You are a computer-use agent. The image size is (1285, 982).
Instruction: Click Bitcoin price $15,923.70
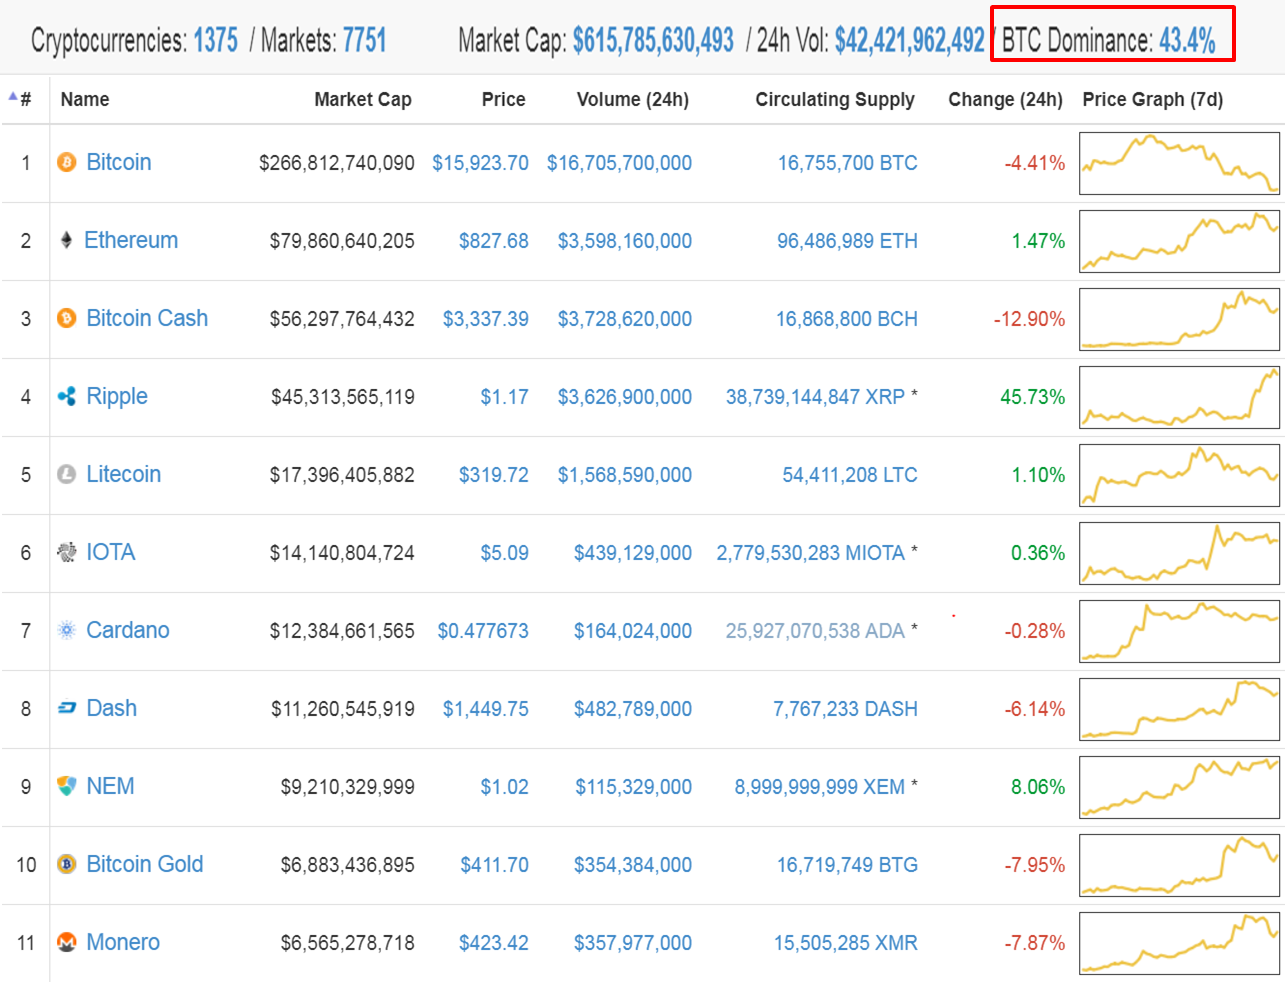coord(480,163)
